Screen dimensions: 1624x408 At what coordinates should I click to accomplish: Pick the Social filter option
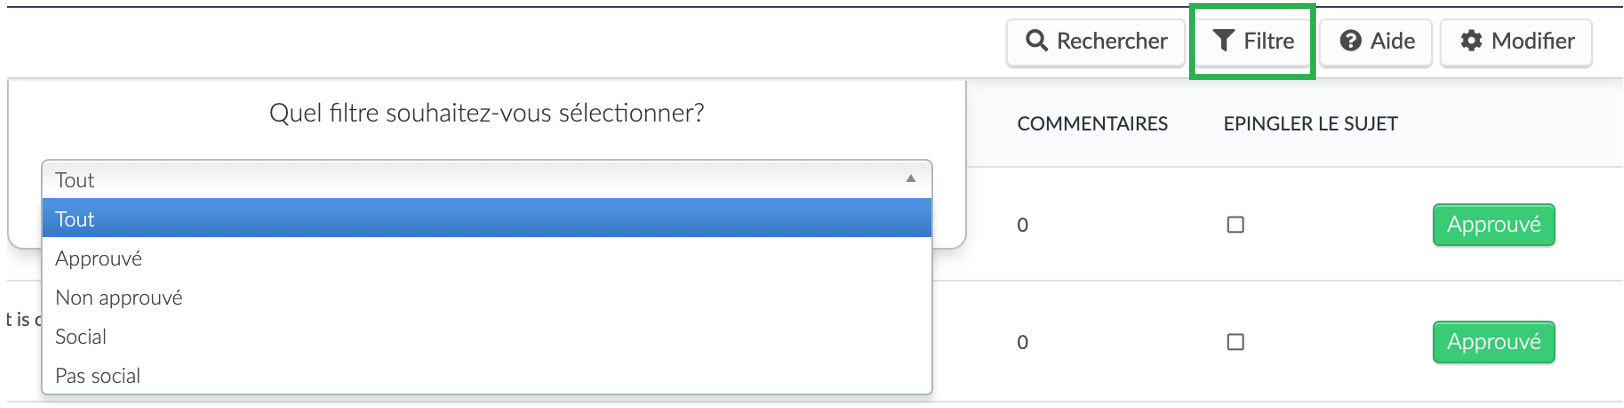(487, 336)
